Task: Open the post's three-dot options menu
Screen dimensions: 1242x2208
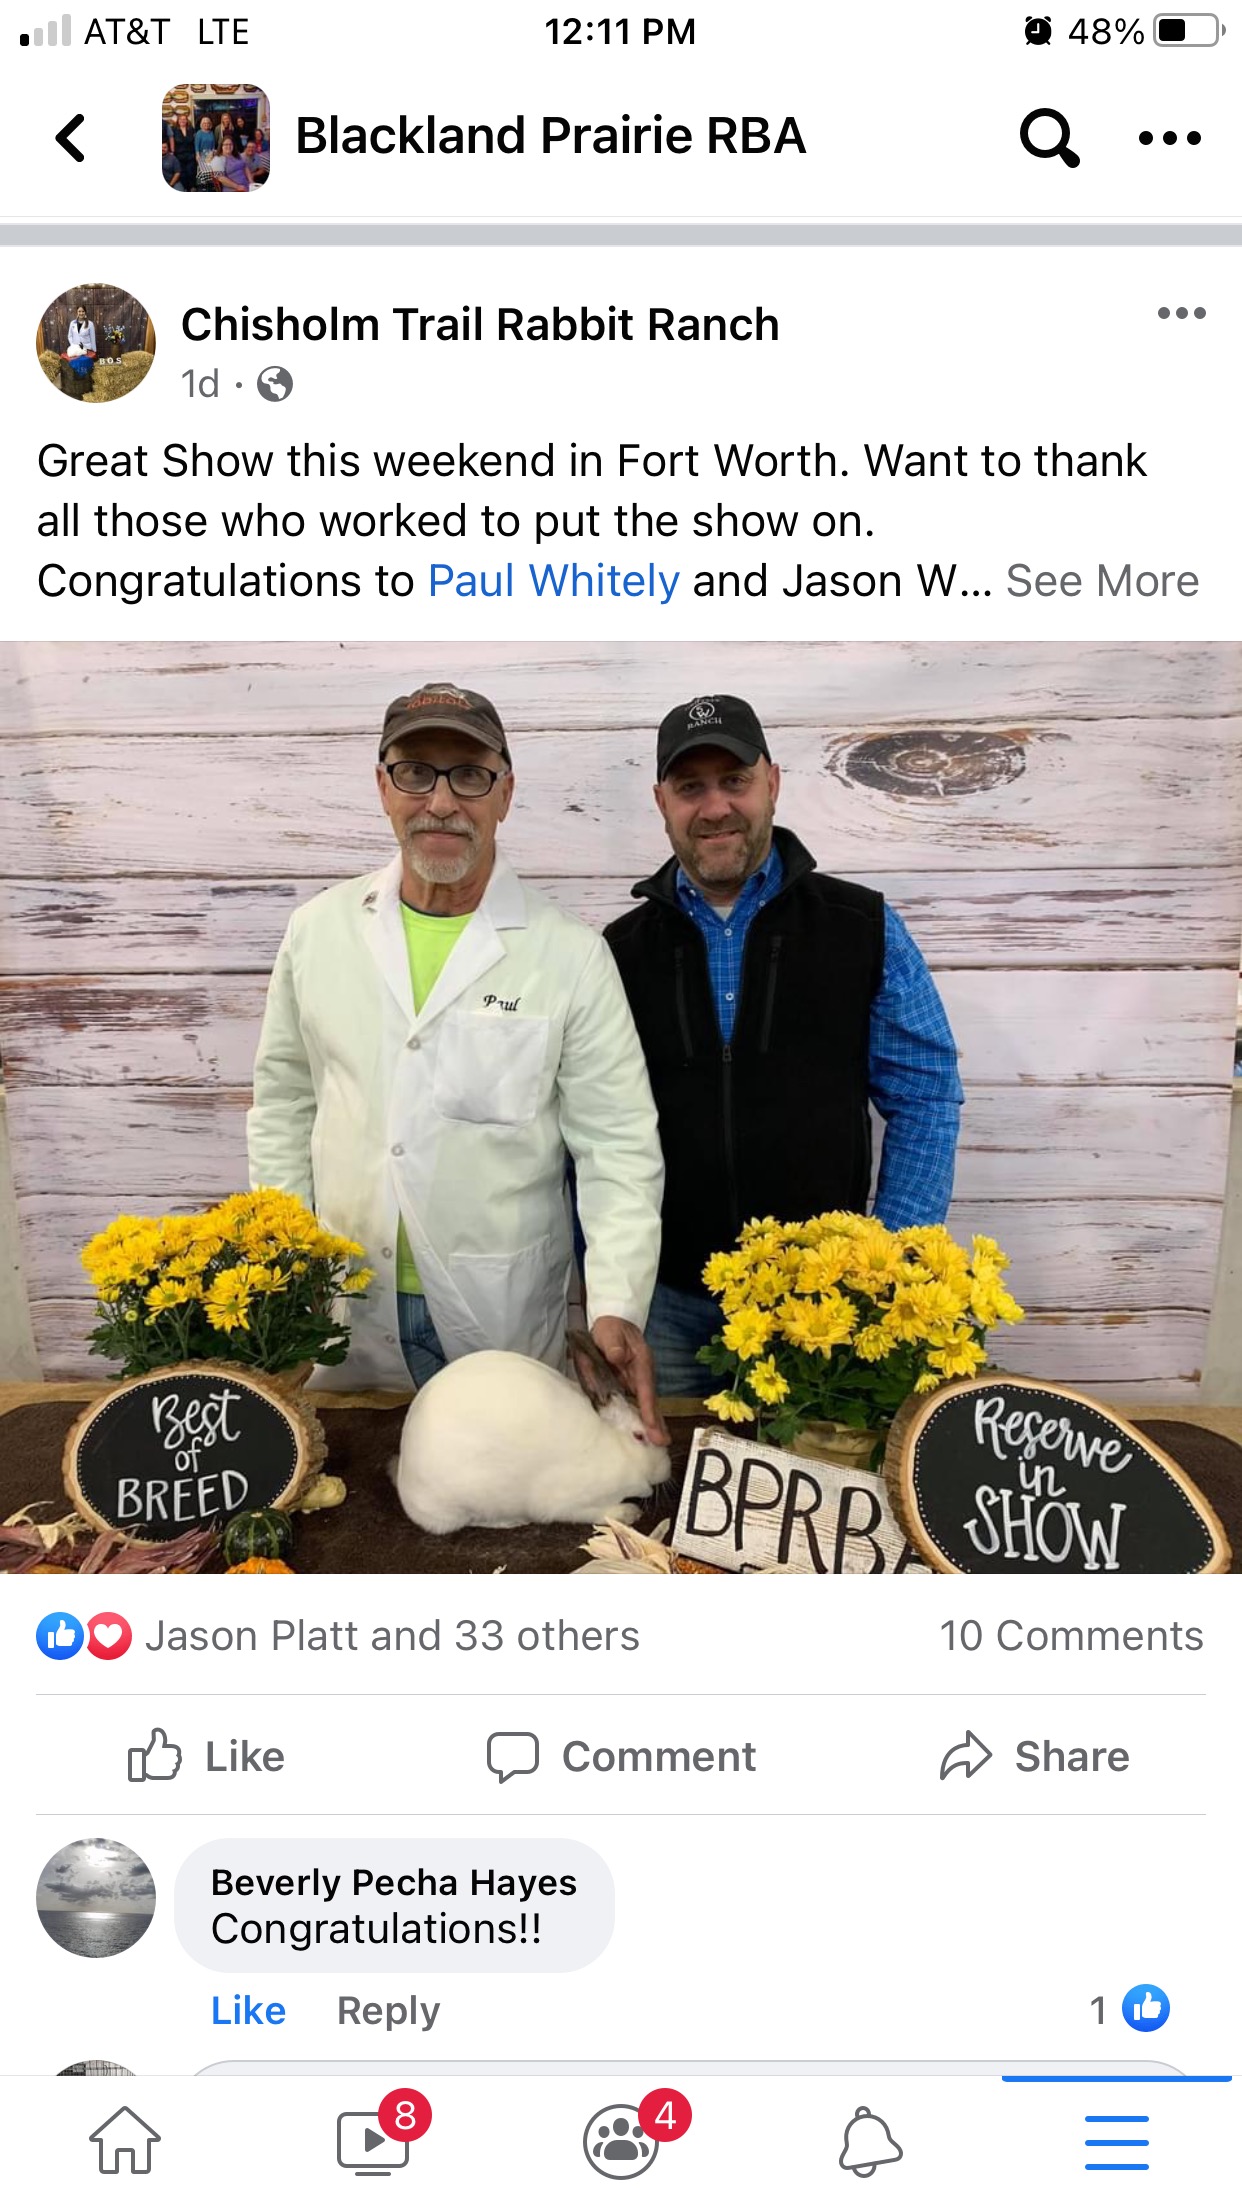Action: click(x=1181, y=313)
